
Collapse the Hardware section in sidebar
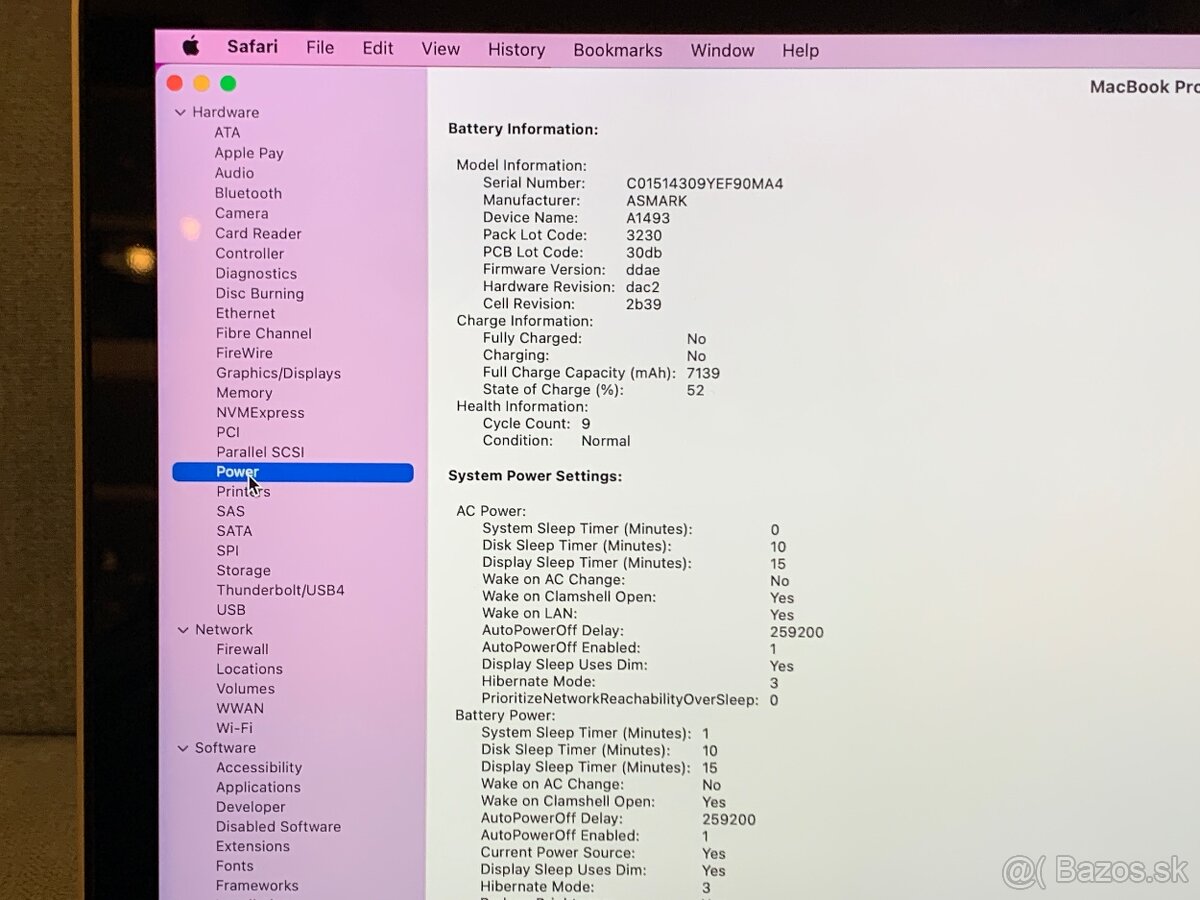point(182,112)
